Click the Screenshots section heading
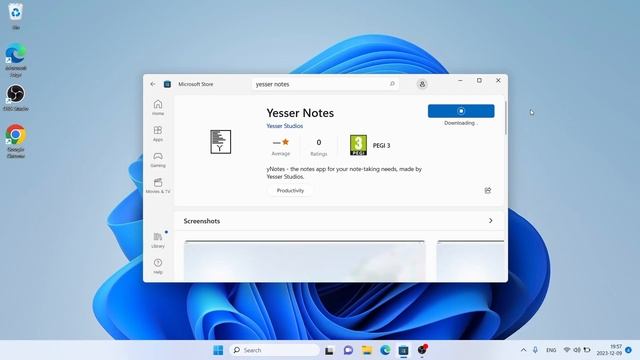Viewport: 640px width, 360px height. pyautogui.click(x=202, y=221)
